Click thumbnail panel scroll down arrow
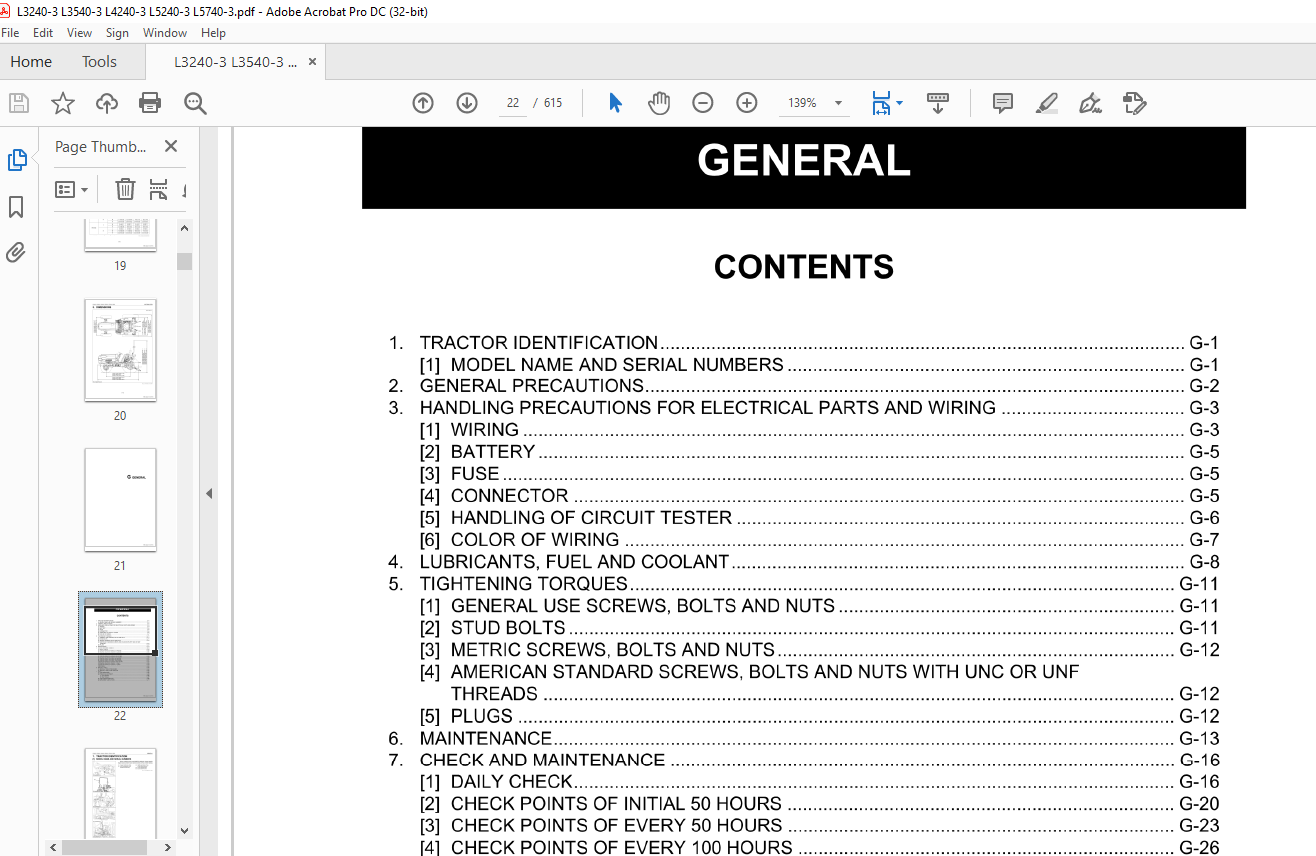 184,830
